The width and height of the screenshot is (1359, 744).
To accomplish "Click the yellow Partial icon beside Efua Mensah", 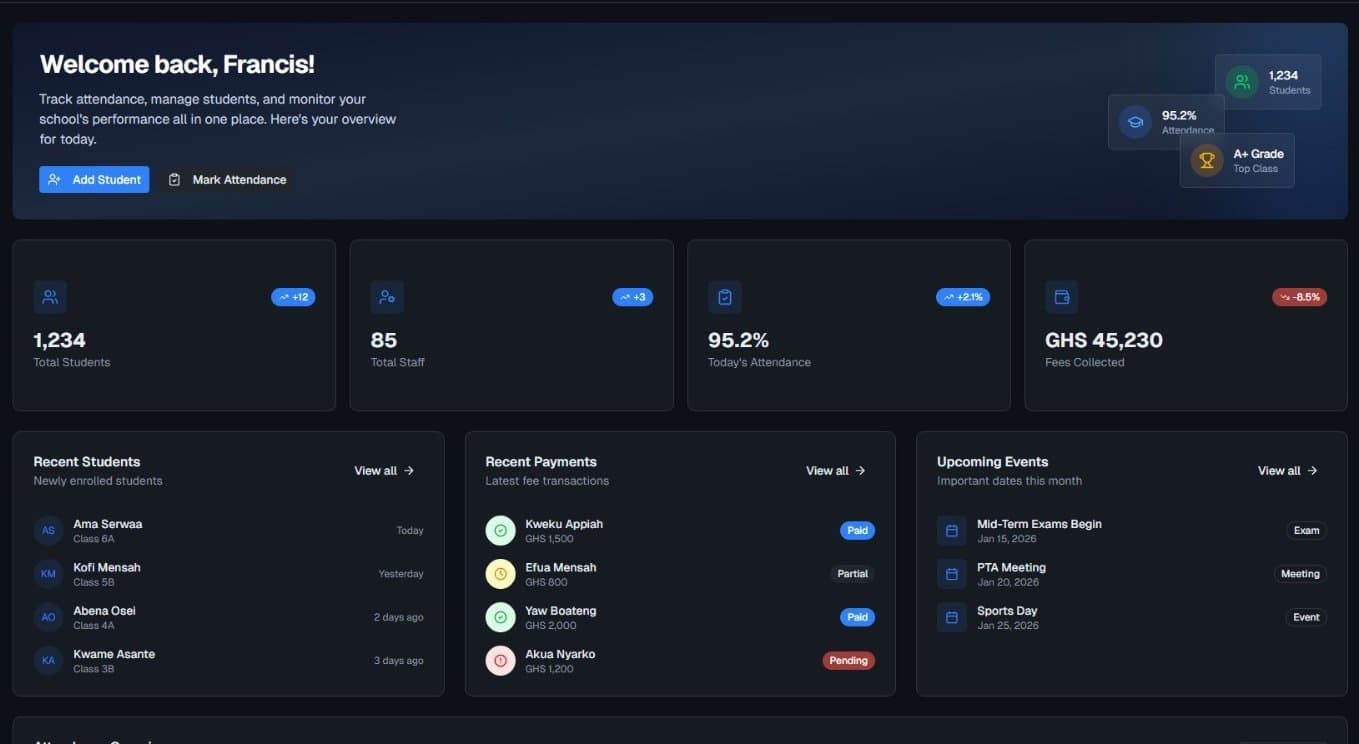I will [501, 573].
